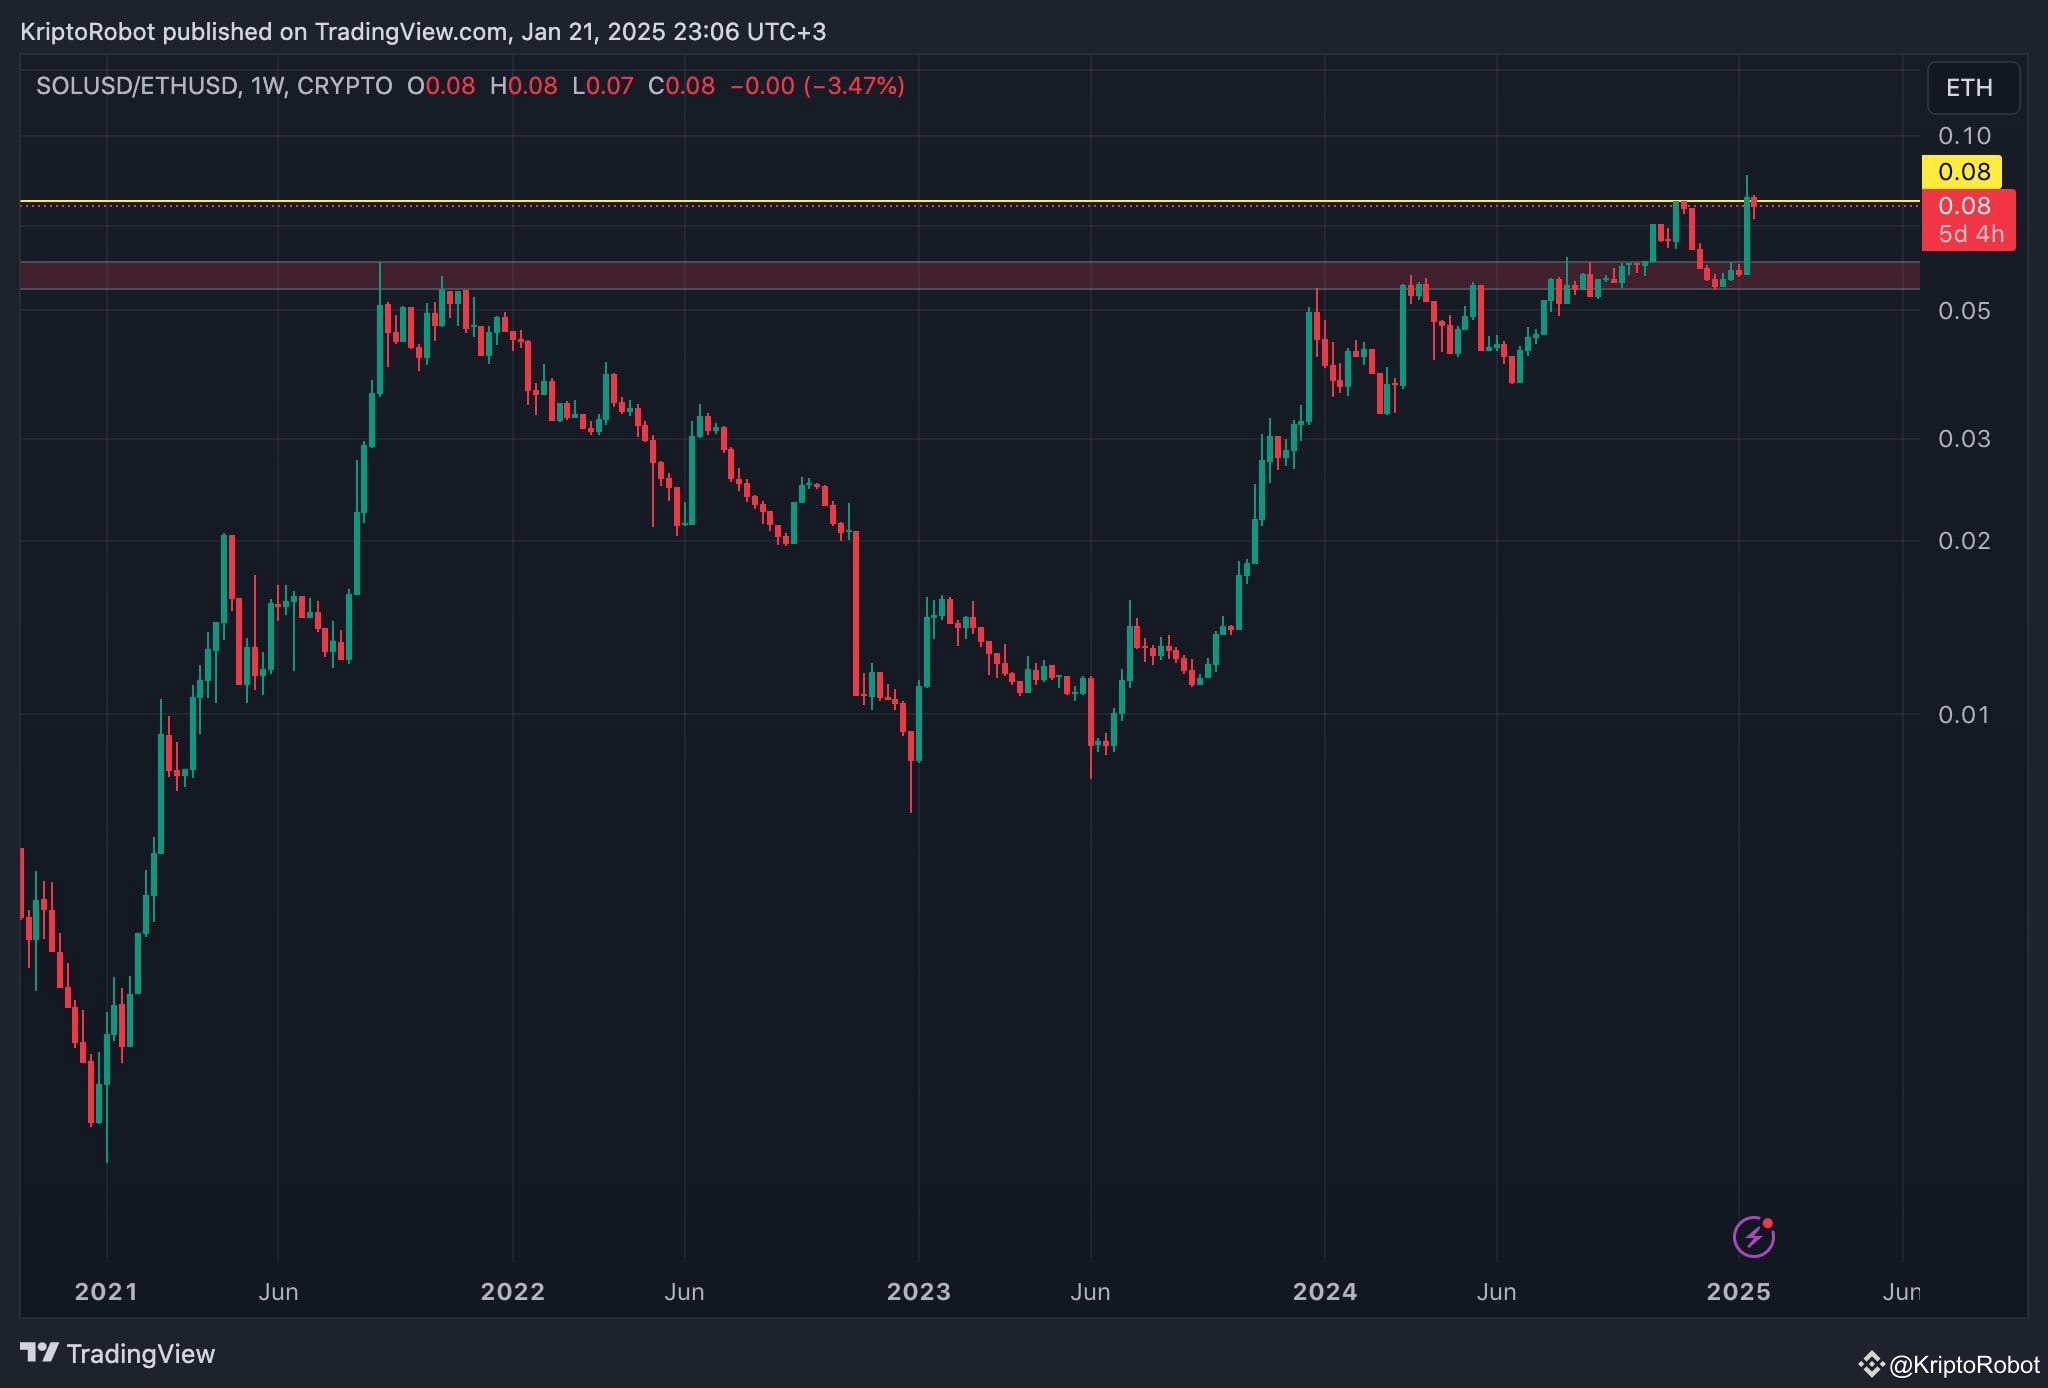Viewport: 2048px width, 1388px height.
Task: Click the 0.03 price axis label
Action: tap(1964, 439)
